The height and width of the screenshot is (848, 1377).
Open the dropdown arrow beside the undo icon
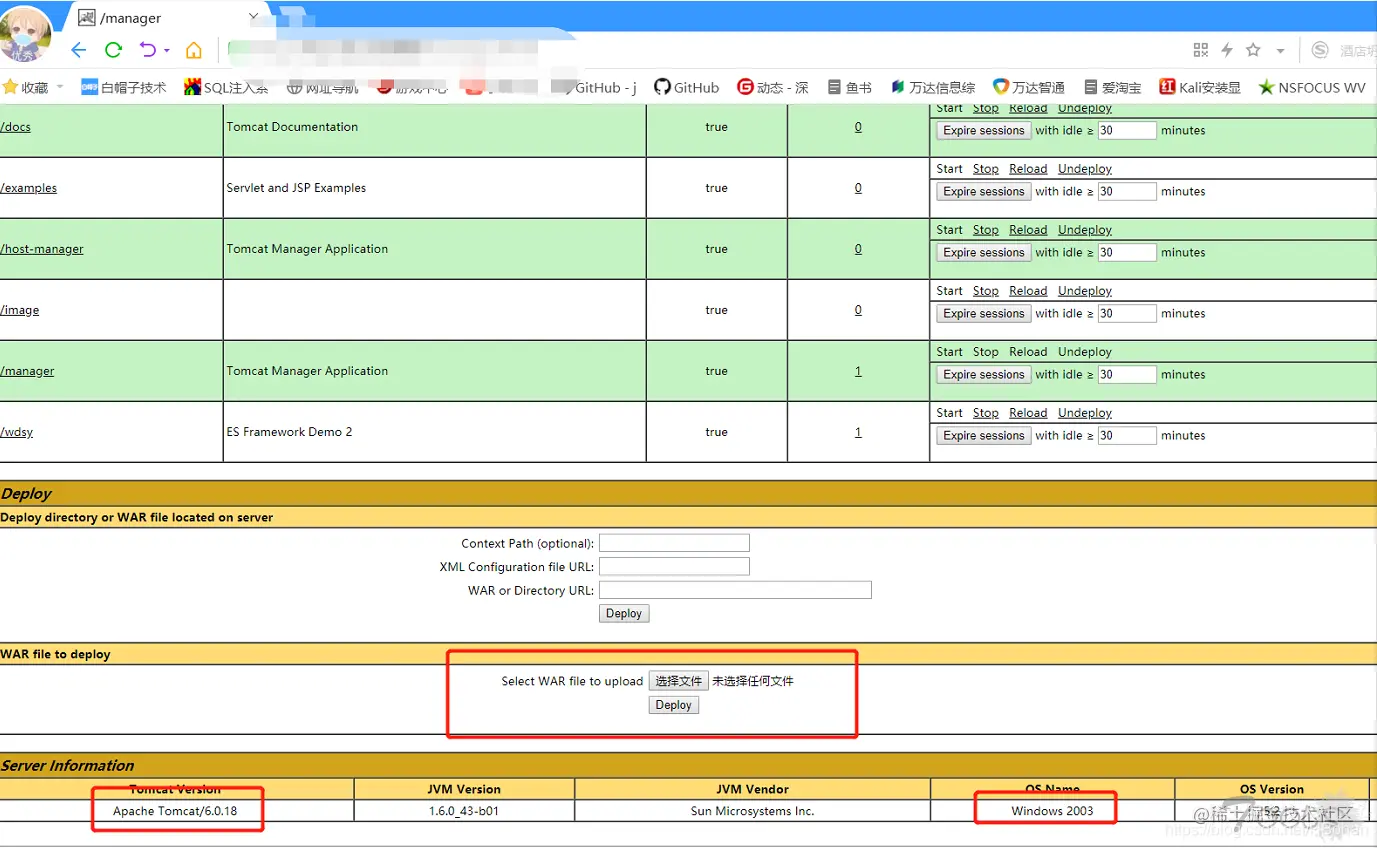coord(167,51)
